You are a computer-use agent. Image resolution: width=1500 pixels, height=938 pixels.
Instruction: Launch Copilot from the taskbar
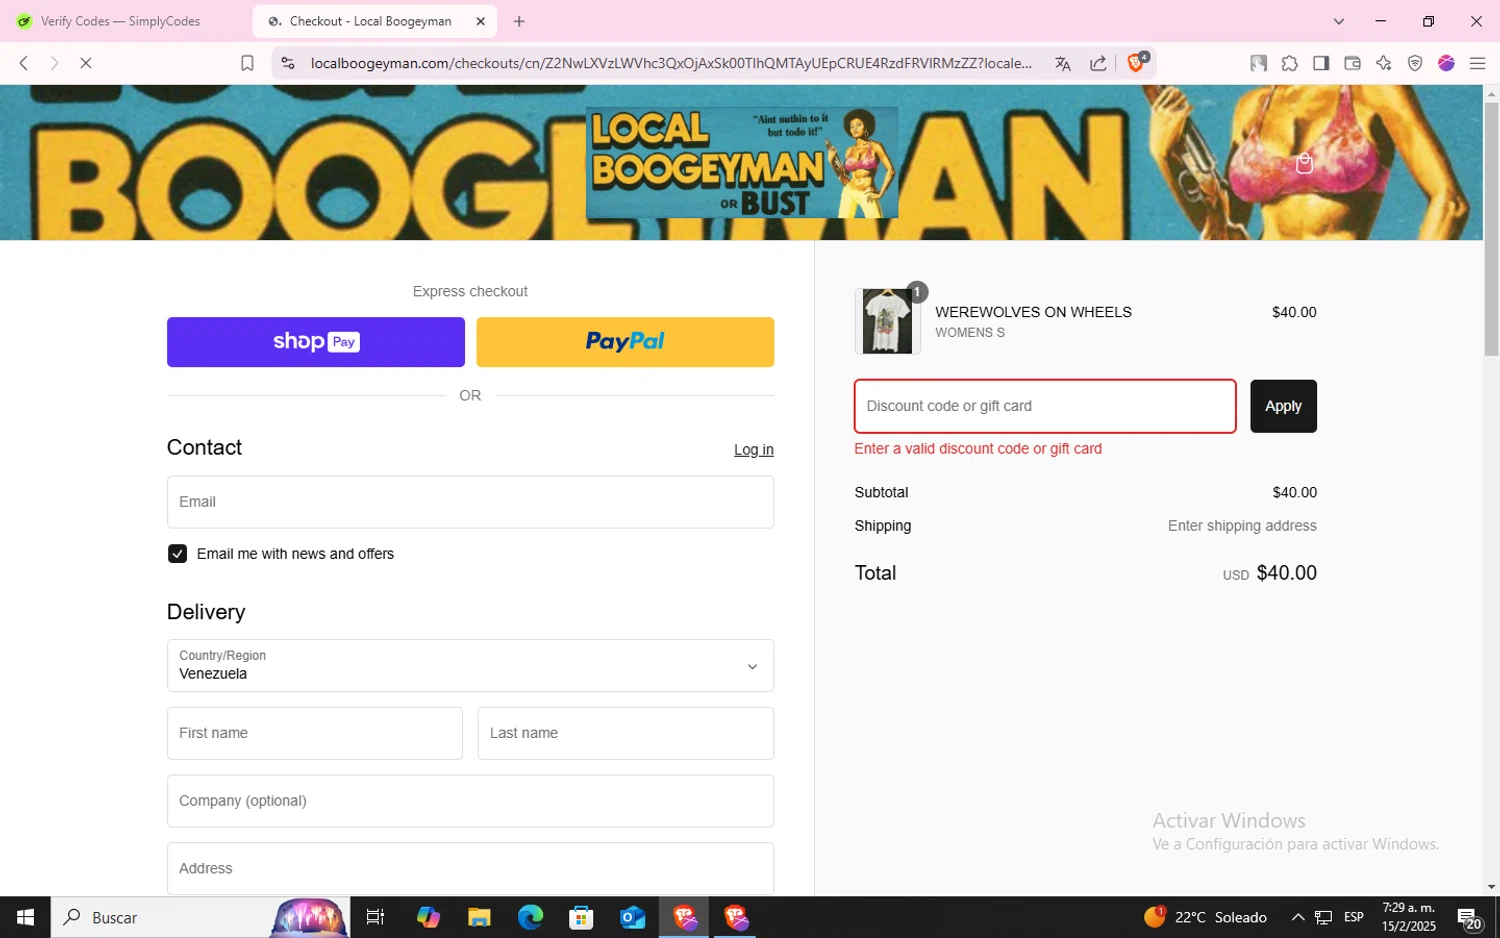(x=428, y=917)
